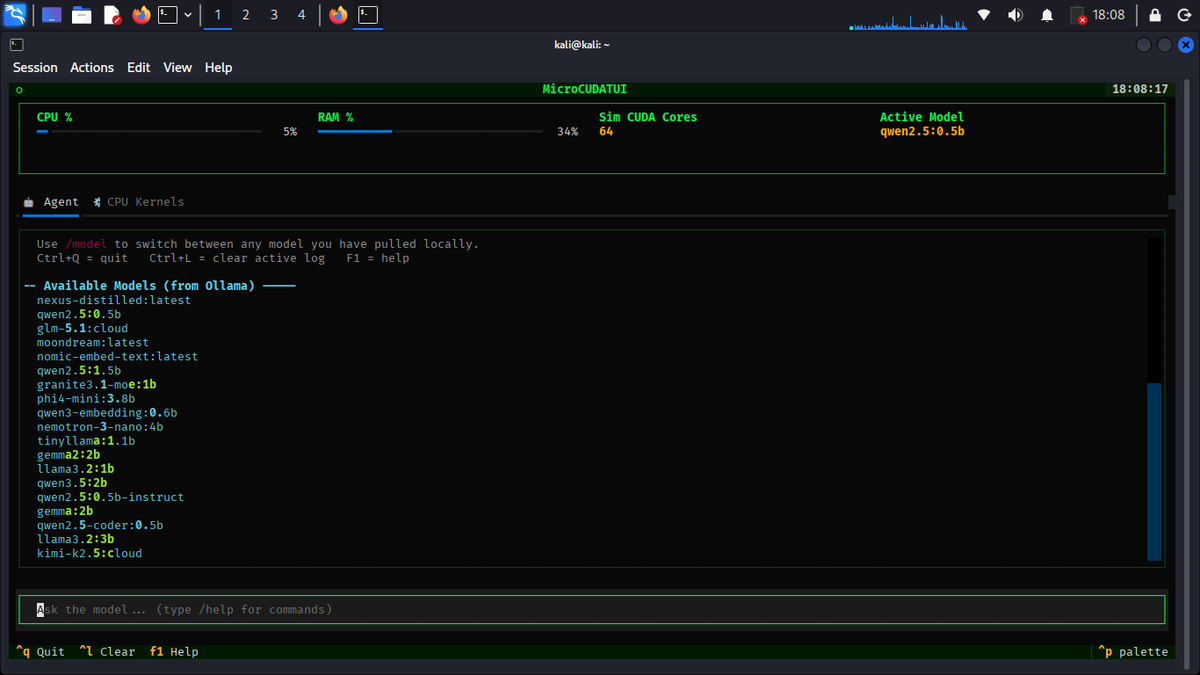Click the nemotron-3-nano:4b model row
This screenshot has height=675, width=1200.
[100, 426]
